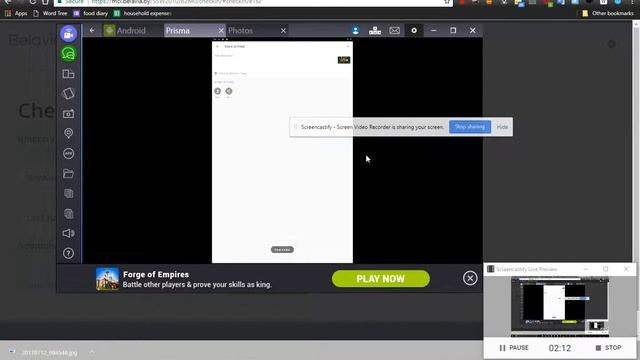The width and height of the screenshot is (640, 360).
Task: Click the Stop sharing button
Action: 470,127
